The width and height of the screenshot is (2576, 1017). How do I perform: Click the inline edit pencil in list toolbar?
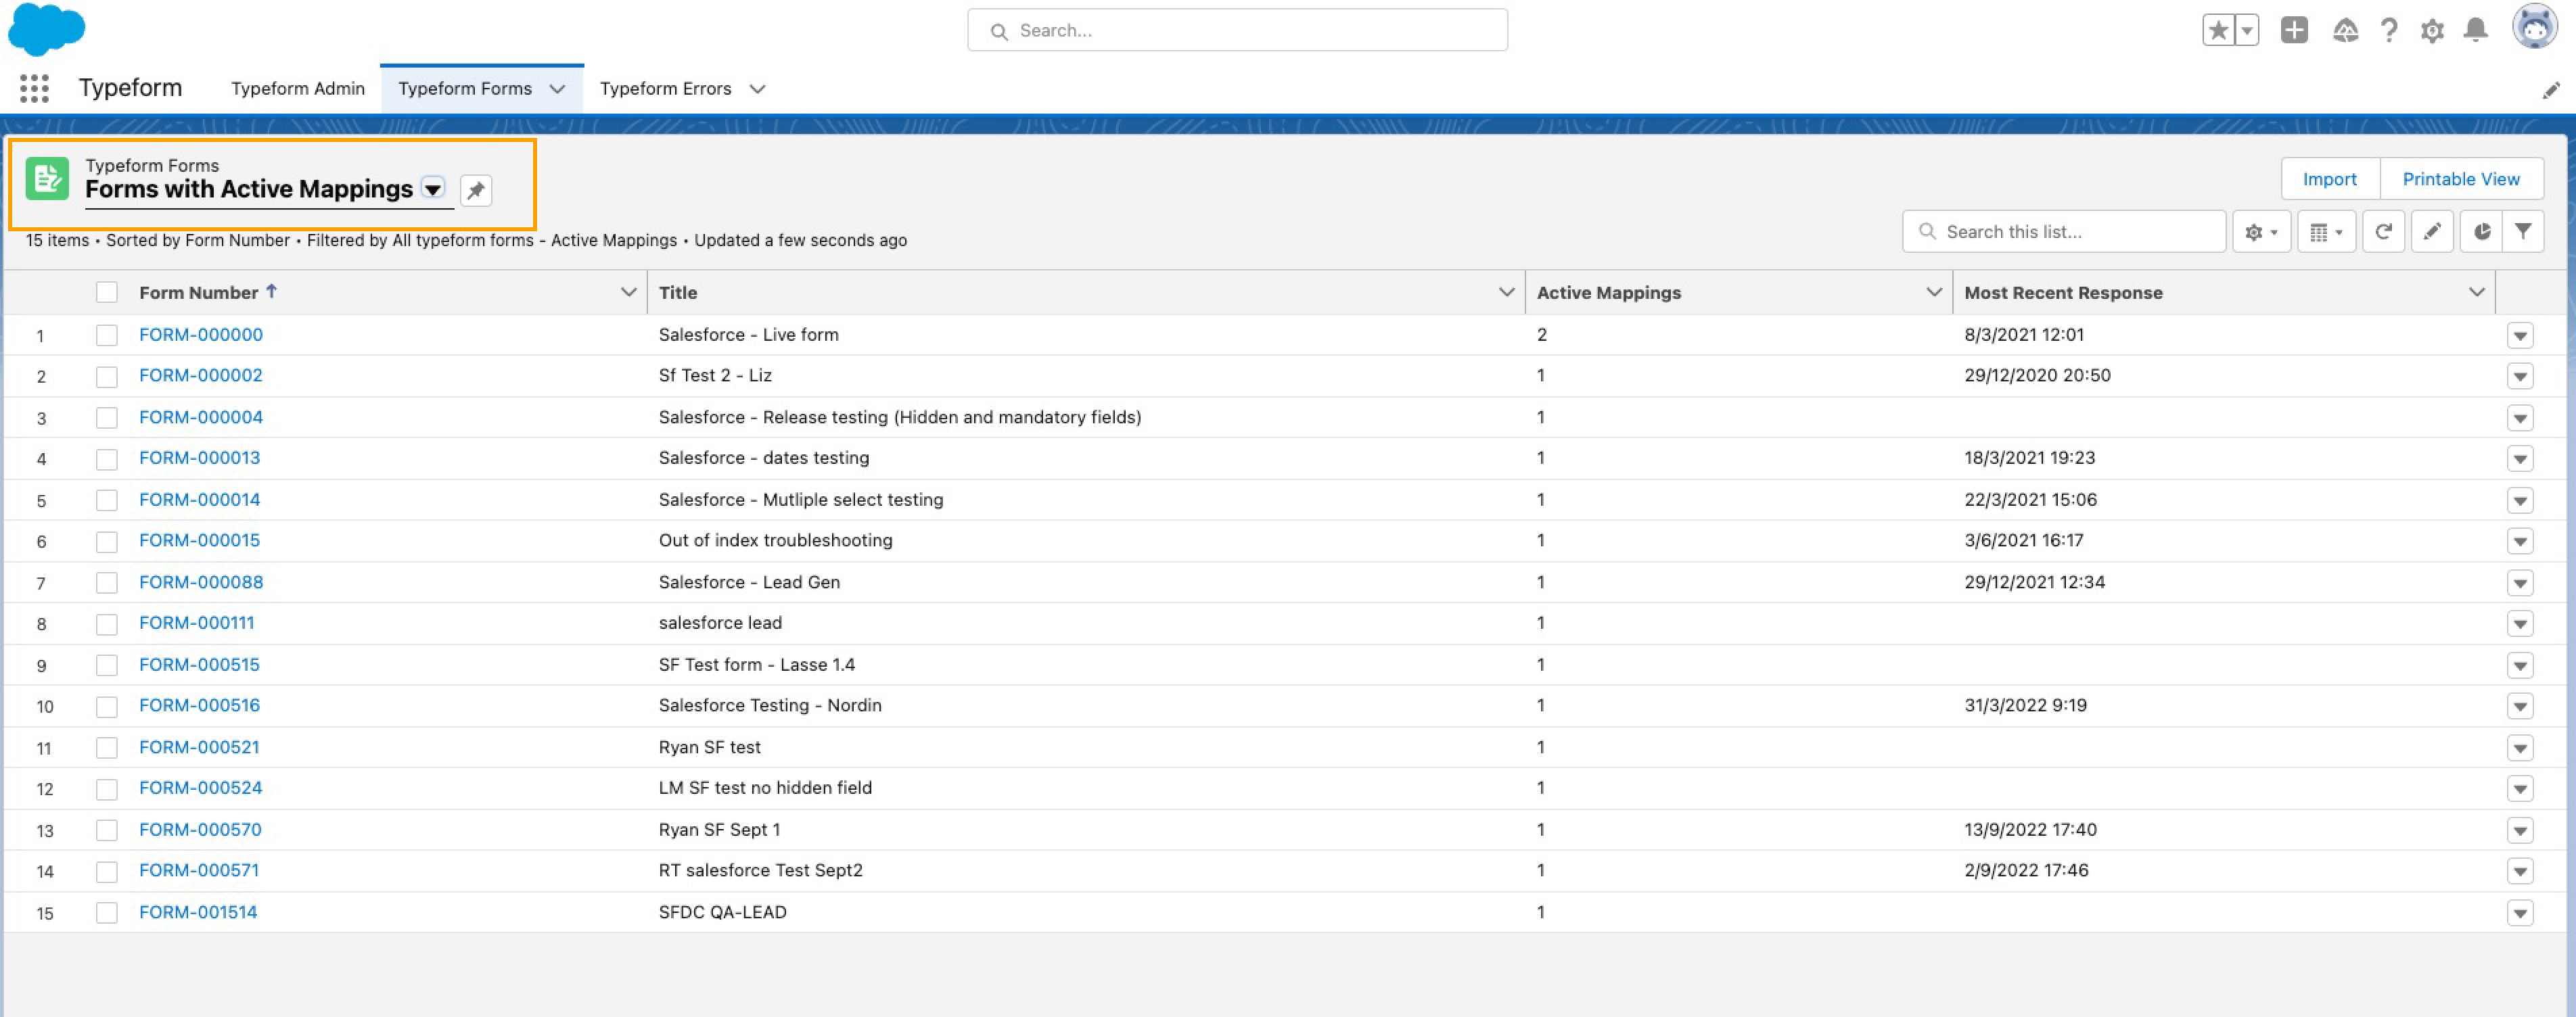tap(2432, 232)
